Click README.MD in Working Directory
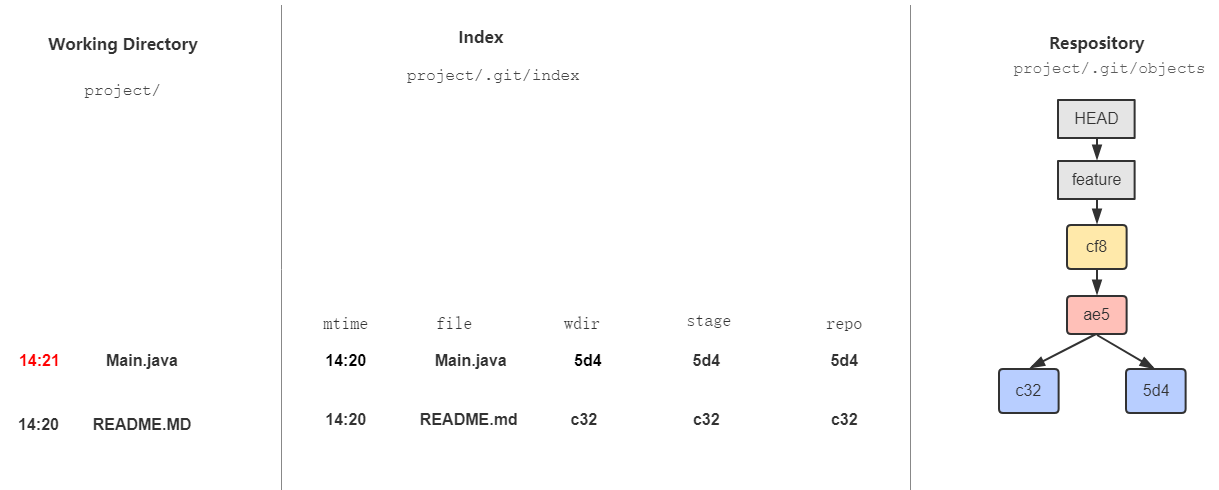Viewport: 1219px width, 490px height. [141, 424]
